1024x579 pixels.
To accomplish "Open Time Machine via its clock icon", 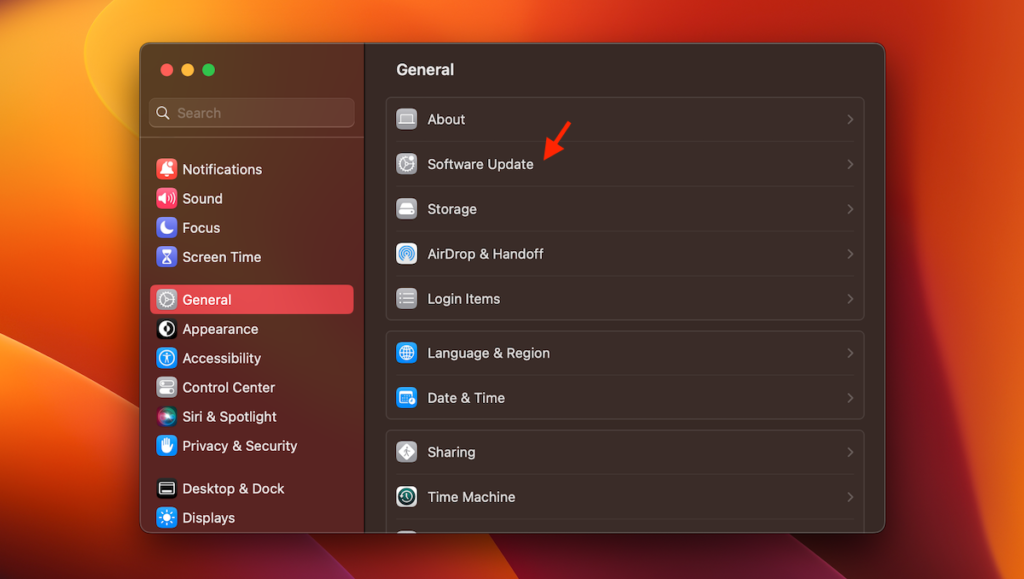I will (x=406, y=496).
